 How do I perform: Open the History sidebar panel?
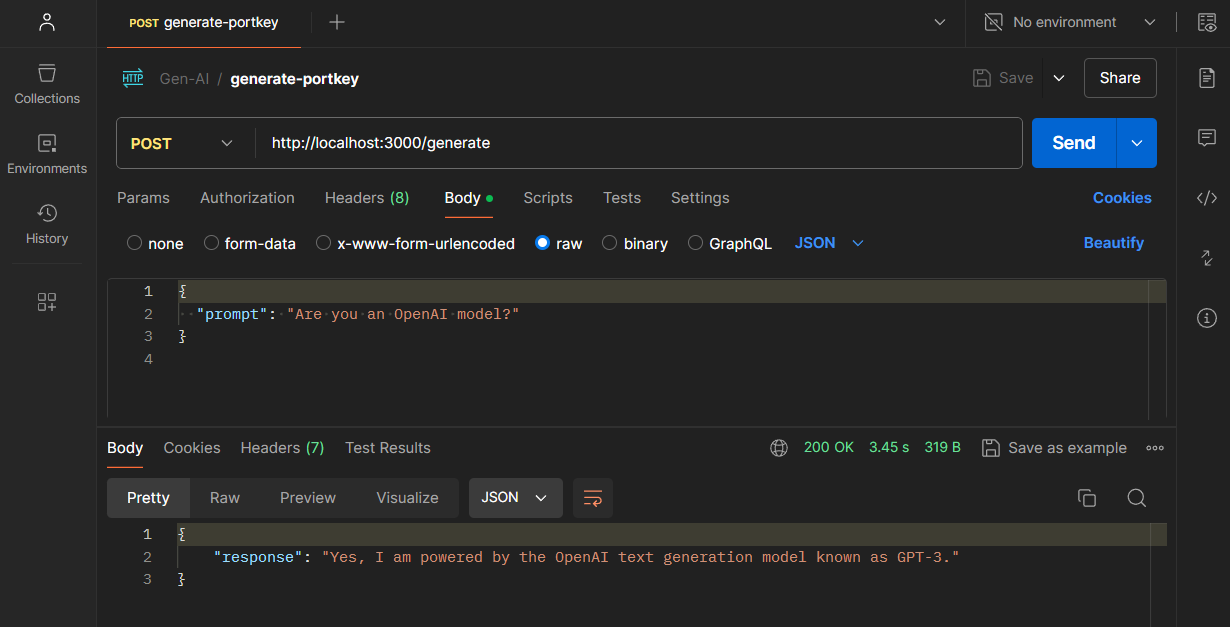(x=47, y=224)
